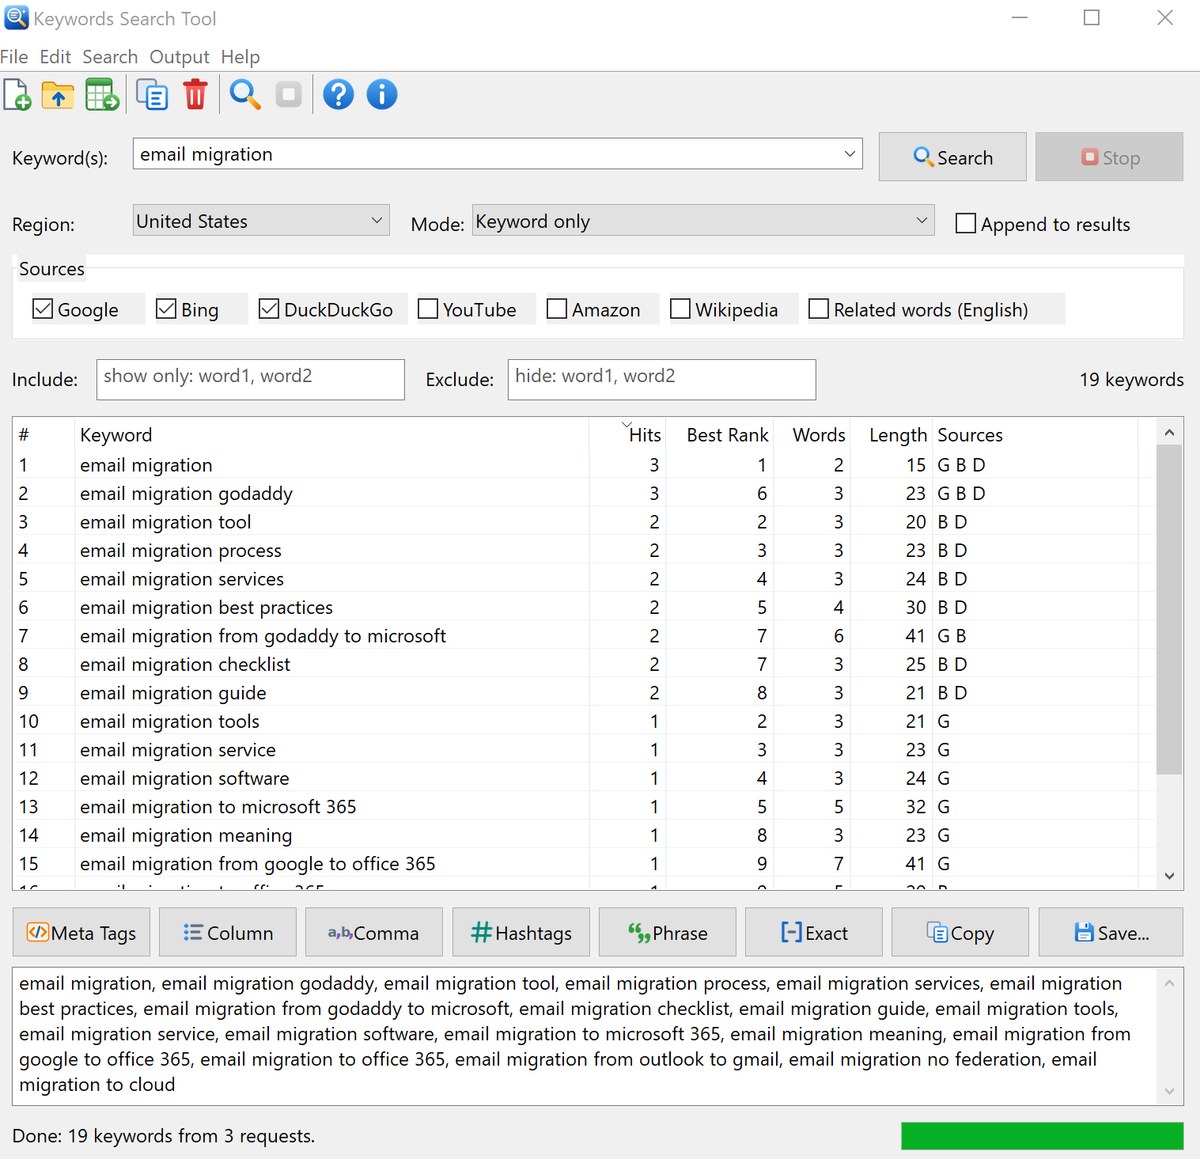Sort by the Words column header
This screenshot has width=1200, height=1159.
pos(812,435)
